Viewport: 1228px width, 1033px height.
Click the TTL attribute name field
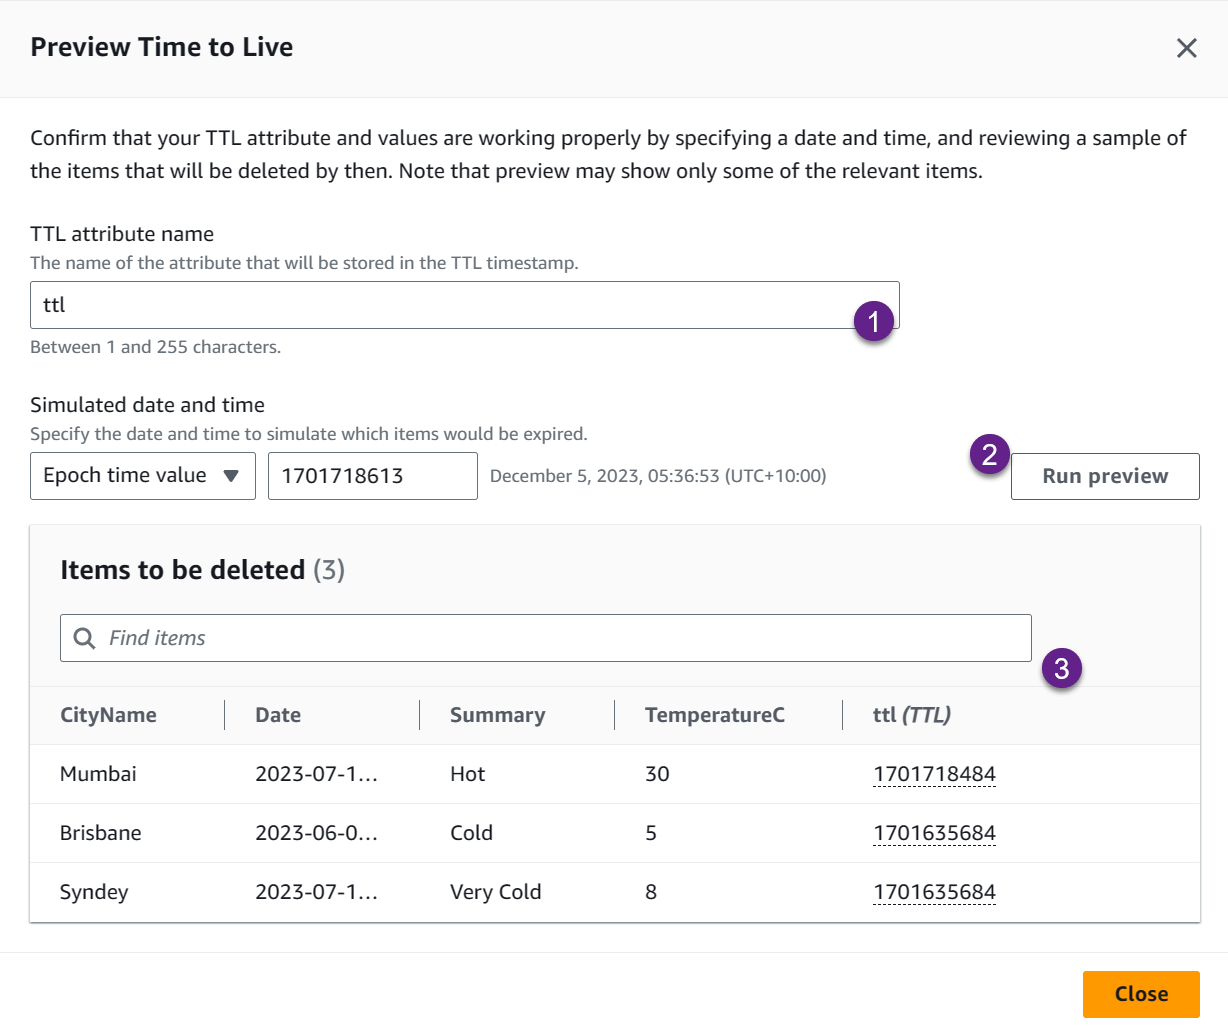(440, 305)
